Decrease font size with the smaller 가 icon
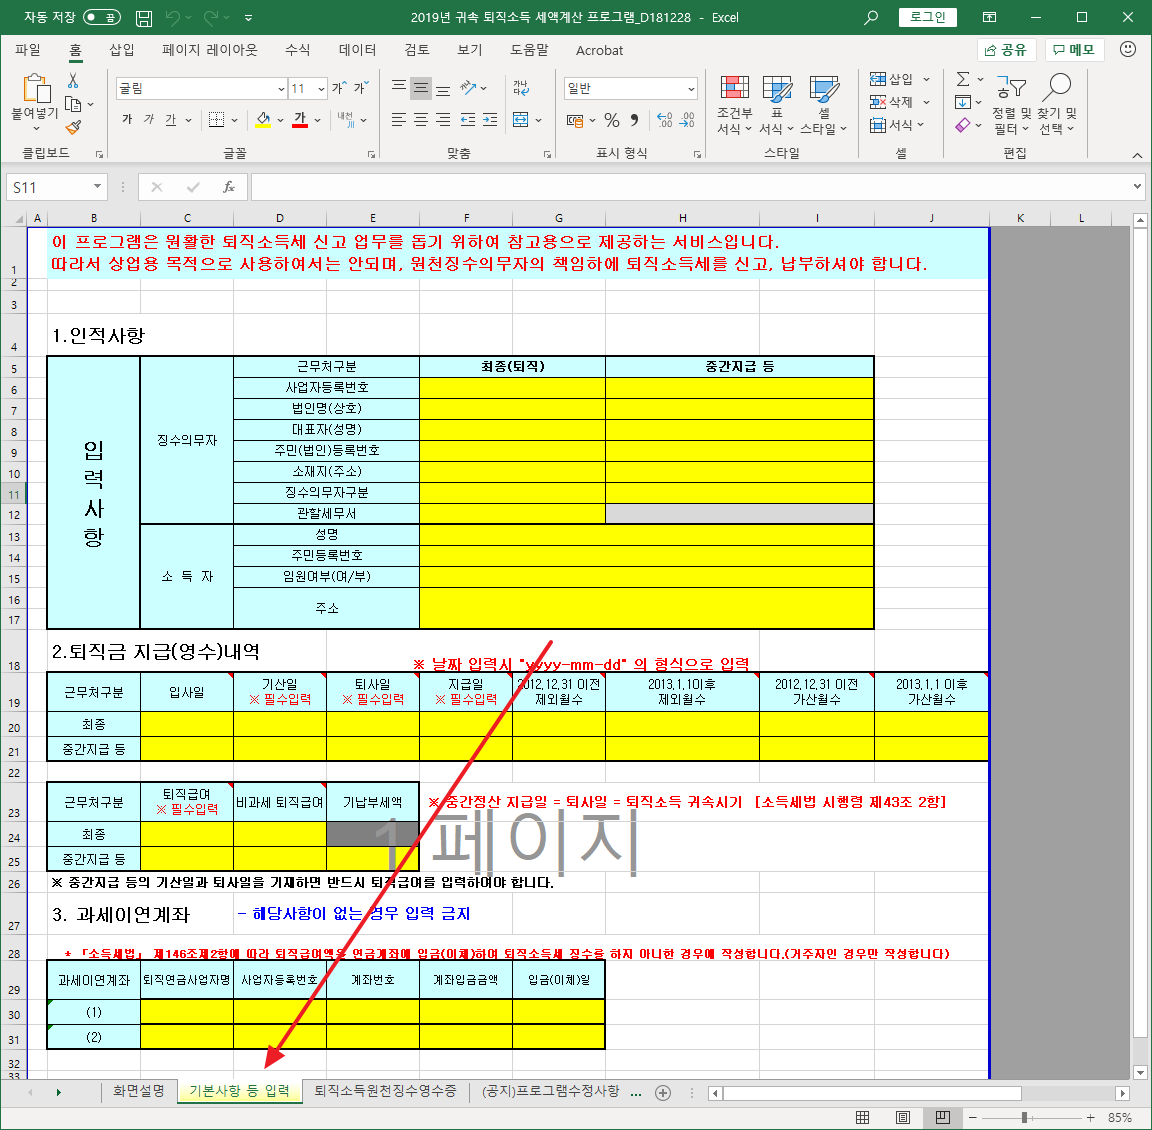 pos(360,88)
